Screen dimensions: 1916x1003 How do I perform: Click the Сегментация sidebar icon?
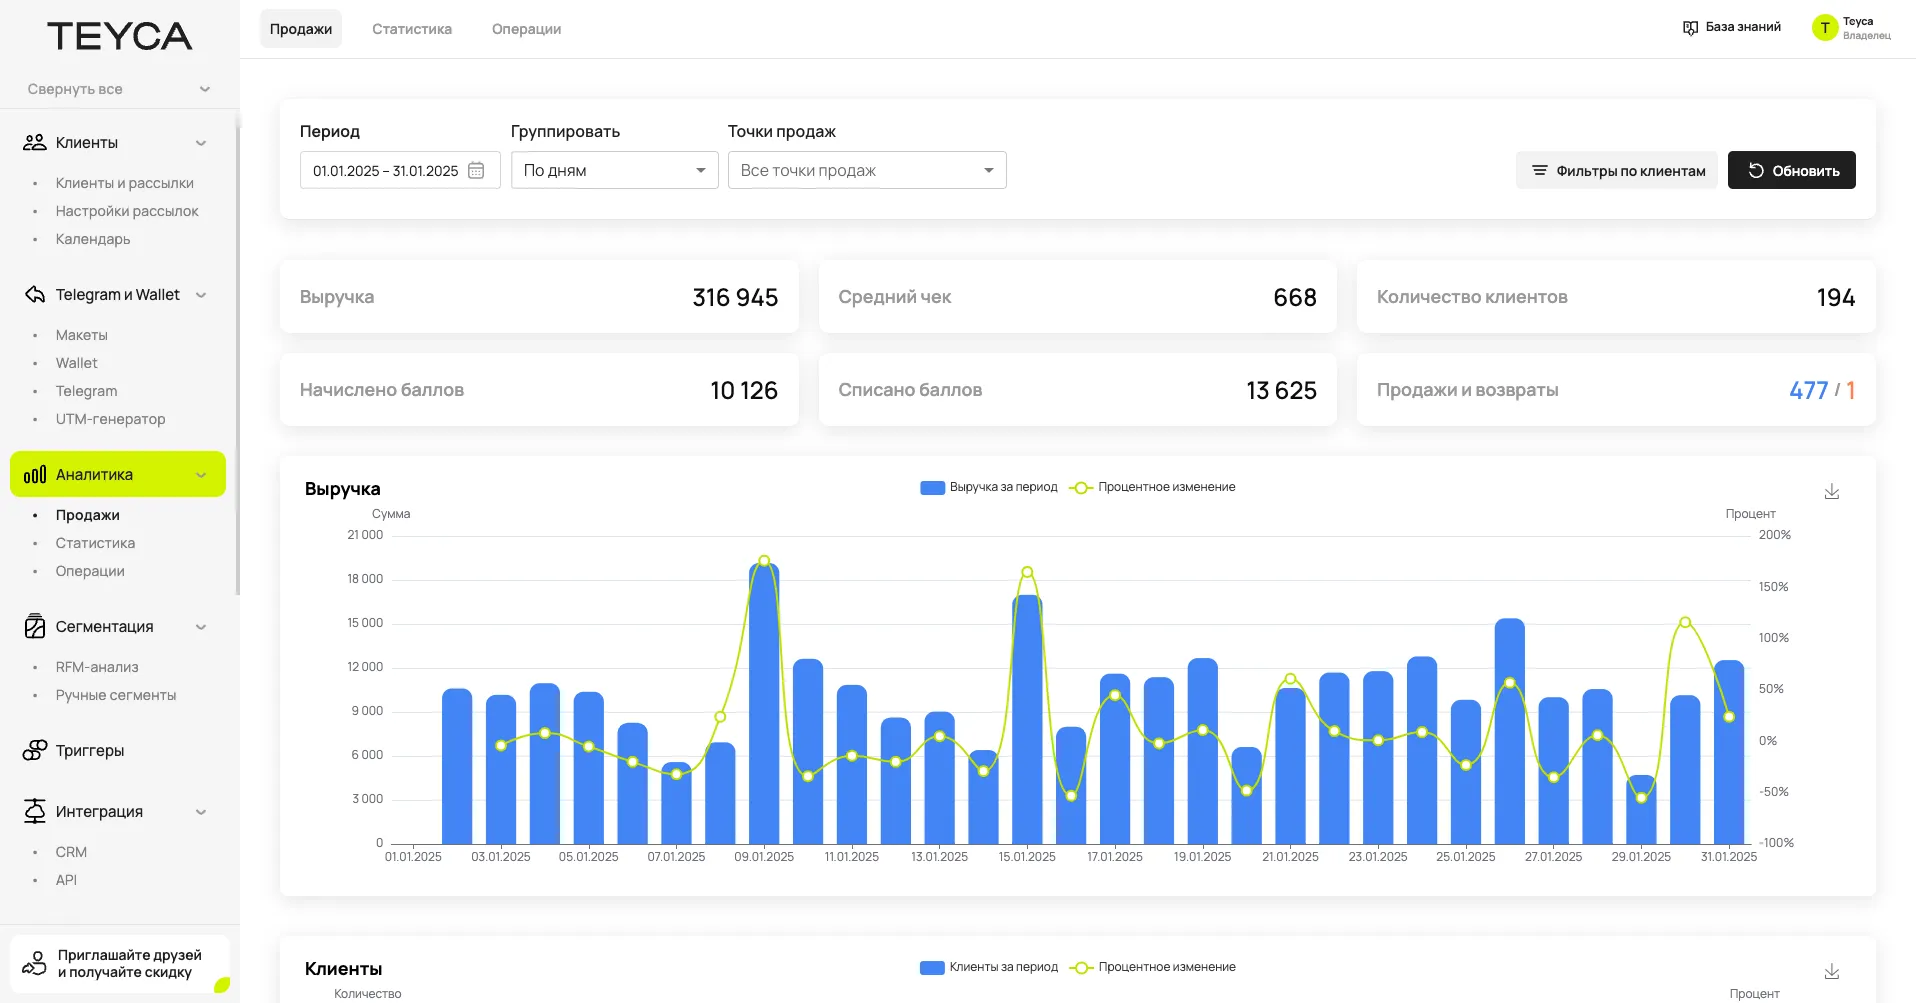click(x=35, y=627)
